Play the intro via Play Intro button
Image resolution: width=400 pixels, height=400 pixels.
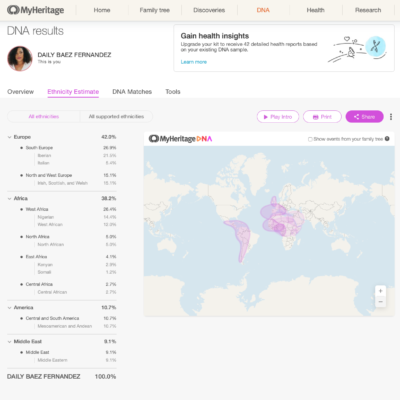[278, 117]
